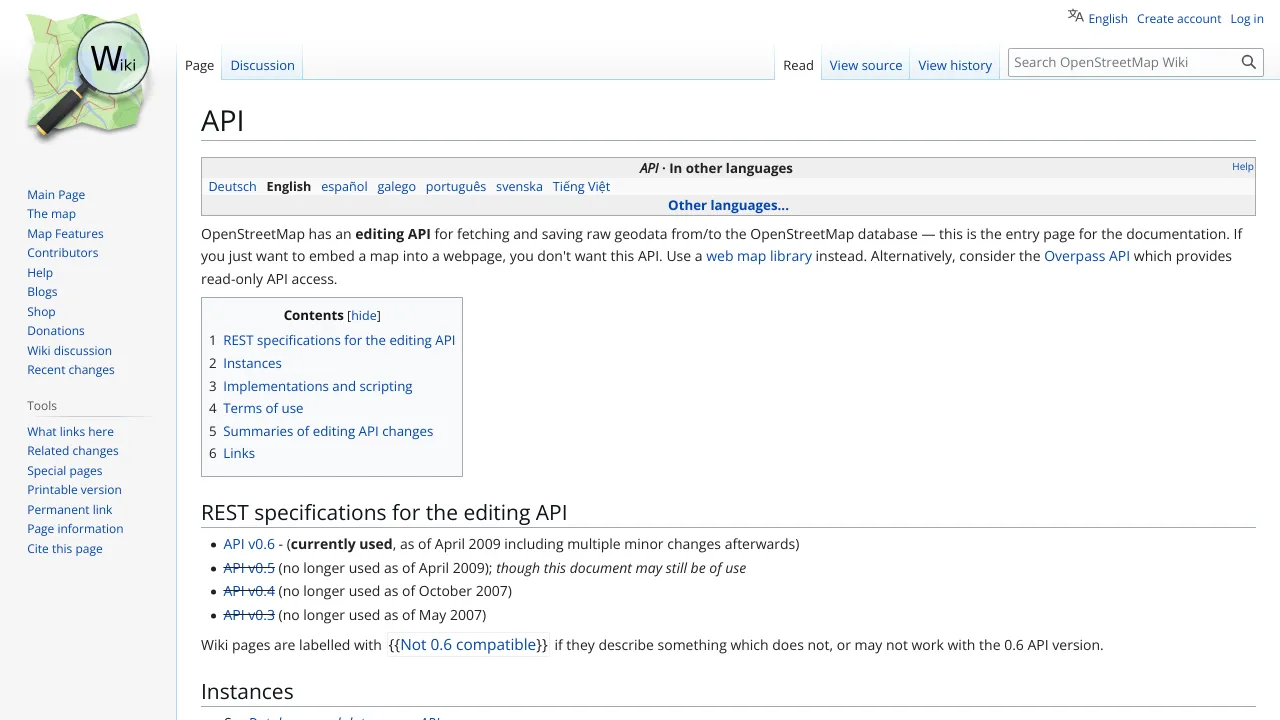Screen dimensions: 1280x720
Task: Open API v0.3 link
Action: pyautogui.click(x=249, y=615)
